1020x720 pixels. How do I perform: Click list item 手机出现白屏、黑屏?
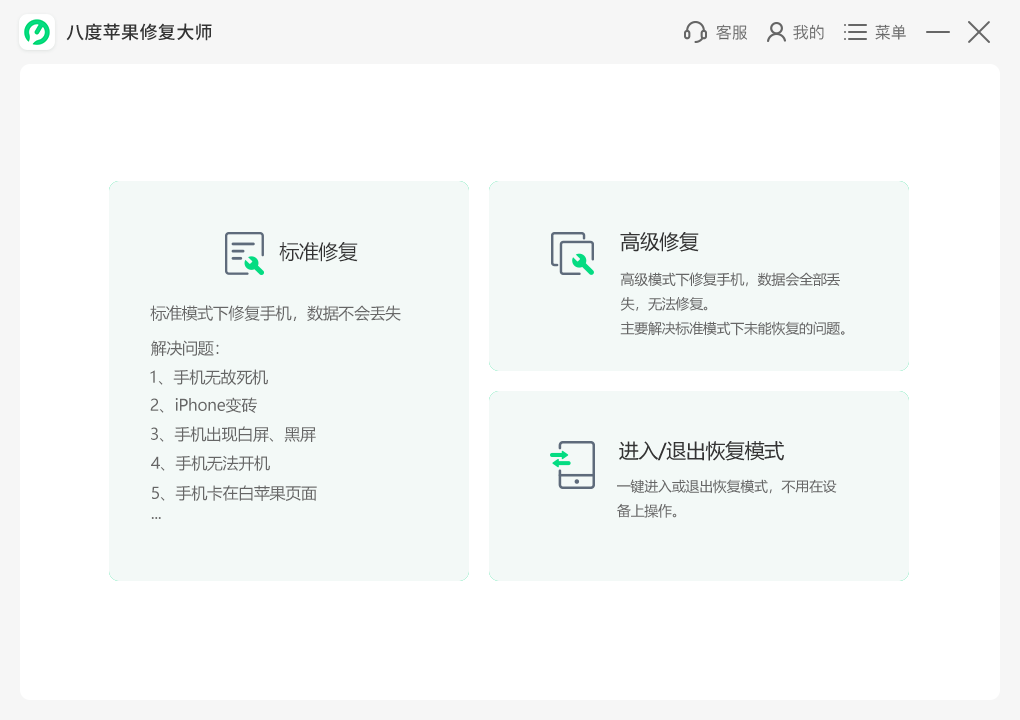pos(245,434)
